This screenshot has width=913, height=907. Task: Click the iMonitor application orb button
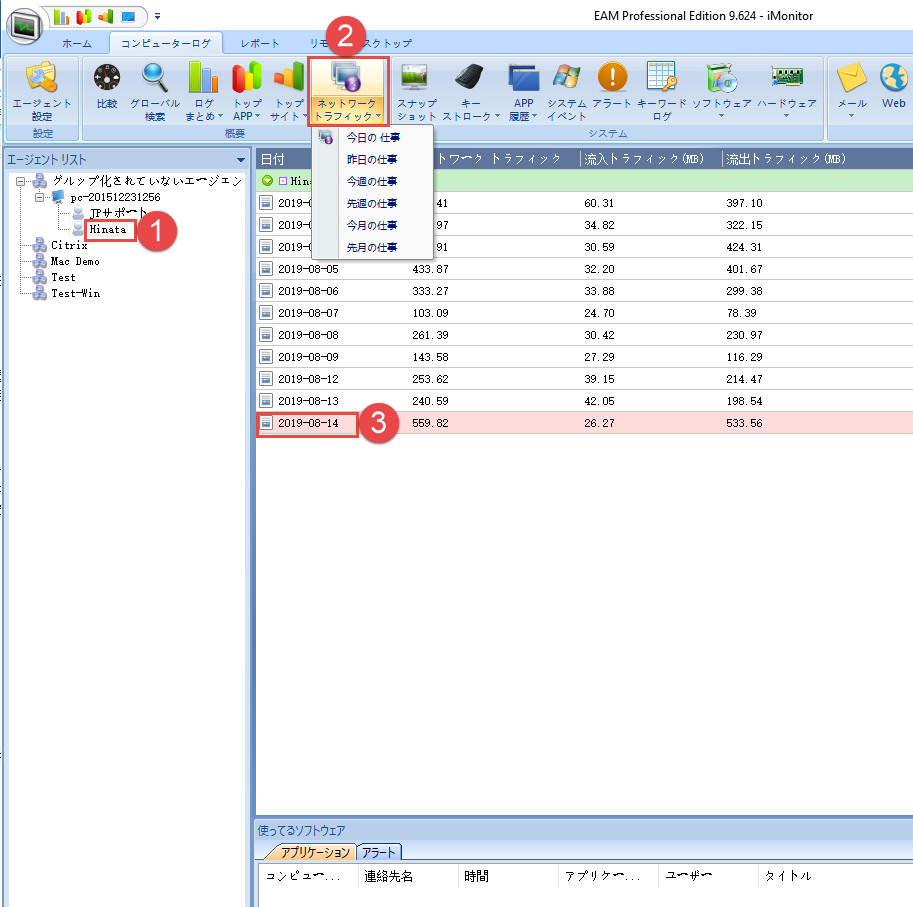click(24, 27)
